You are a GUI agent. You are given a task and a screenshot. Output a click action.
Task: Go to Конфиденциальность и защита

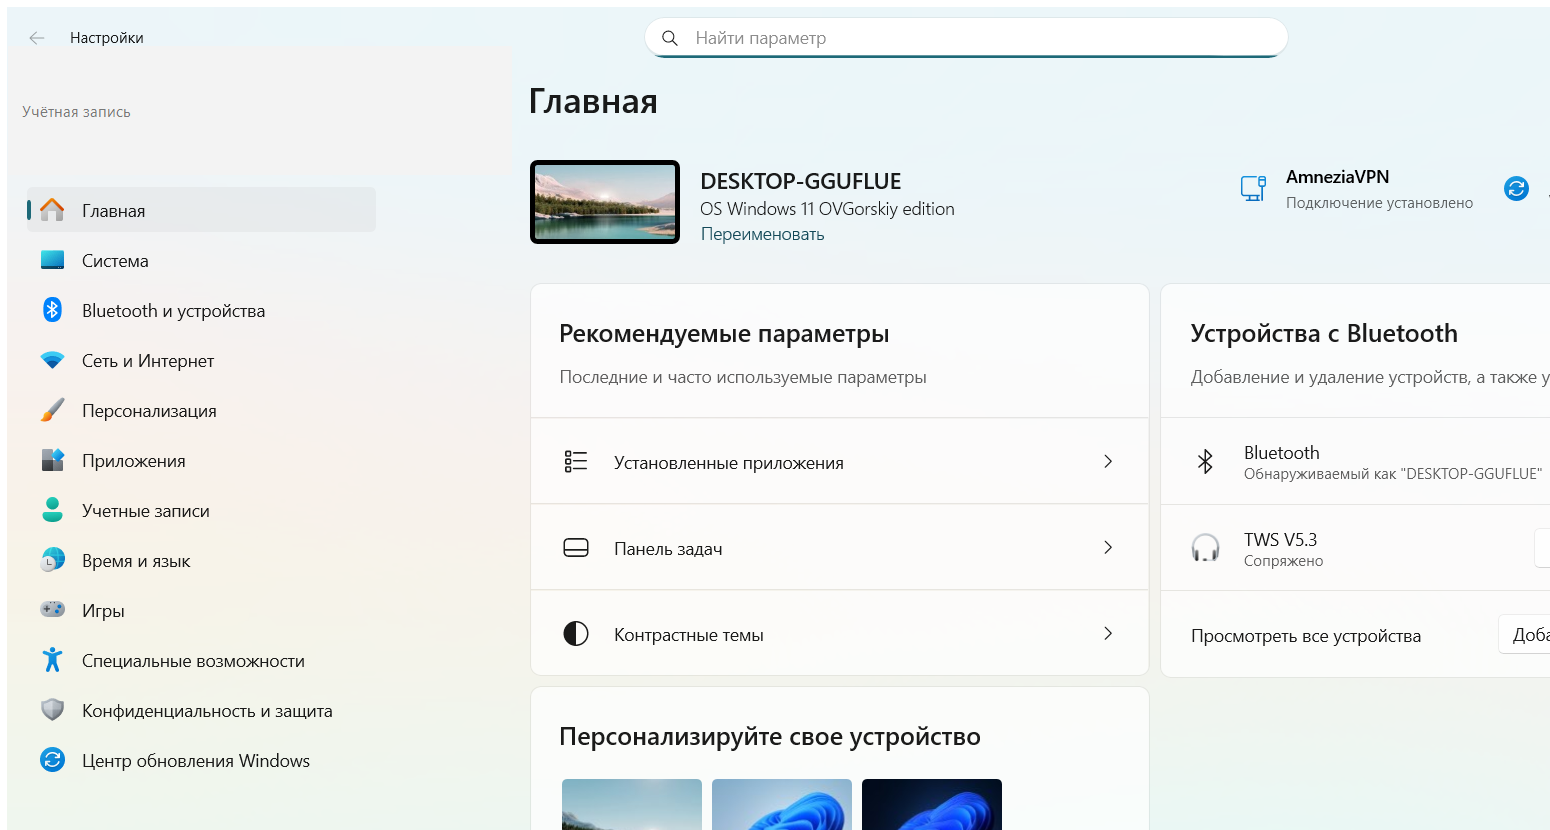pyautogui.click(x=201, y=710)
